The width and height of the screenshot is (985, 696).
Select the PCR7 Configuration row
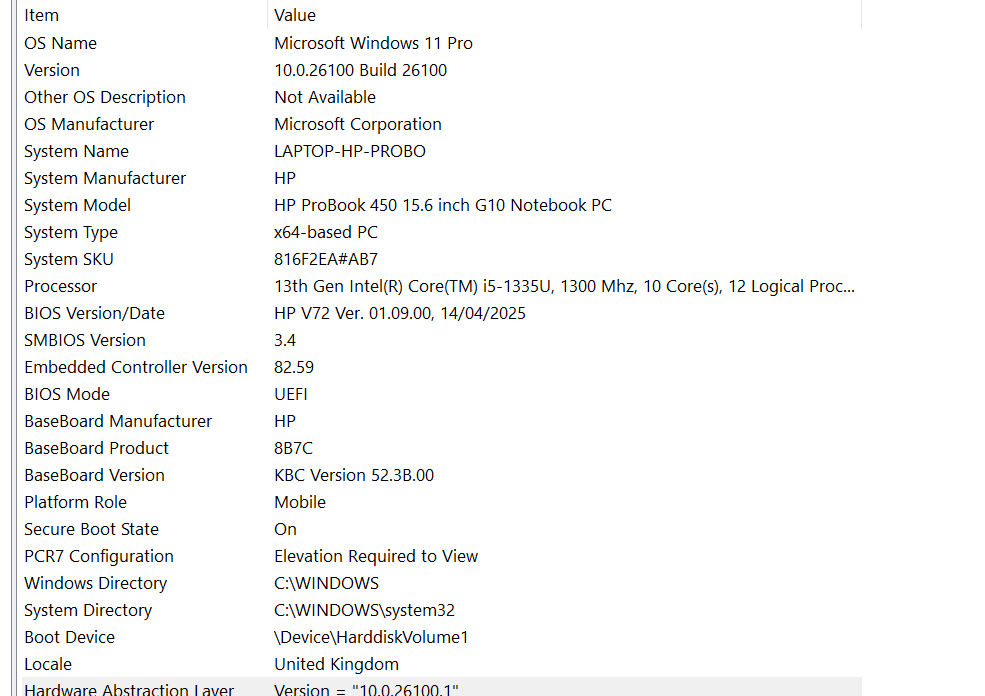click(442, 557)
